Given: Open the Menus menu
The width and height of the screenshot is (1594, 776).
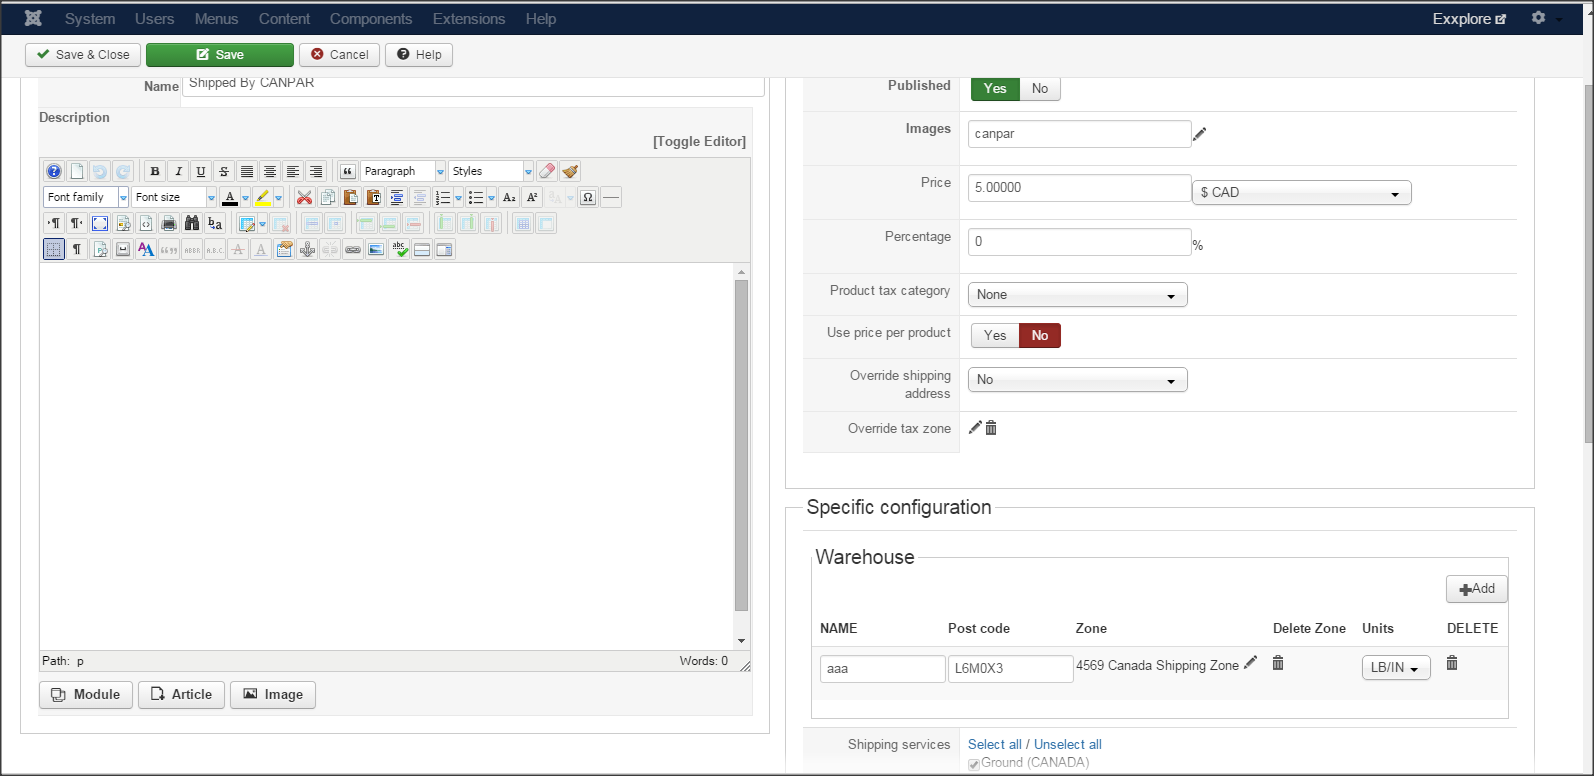Looking at the screenshot, I should click(x=216, y=18).
